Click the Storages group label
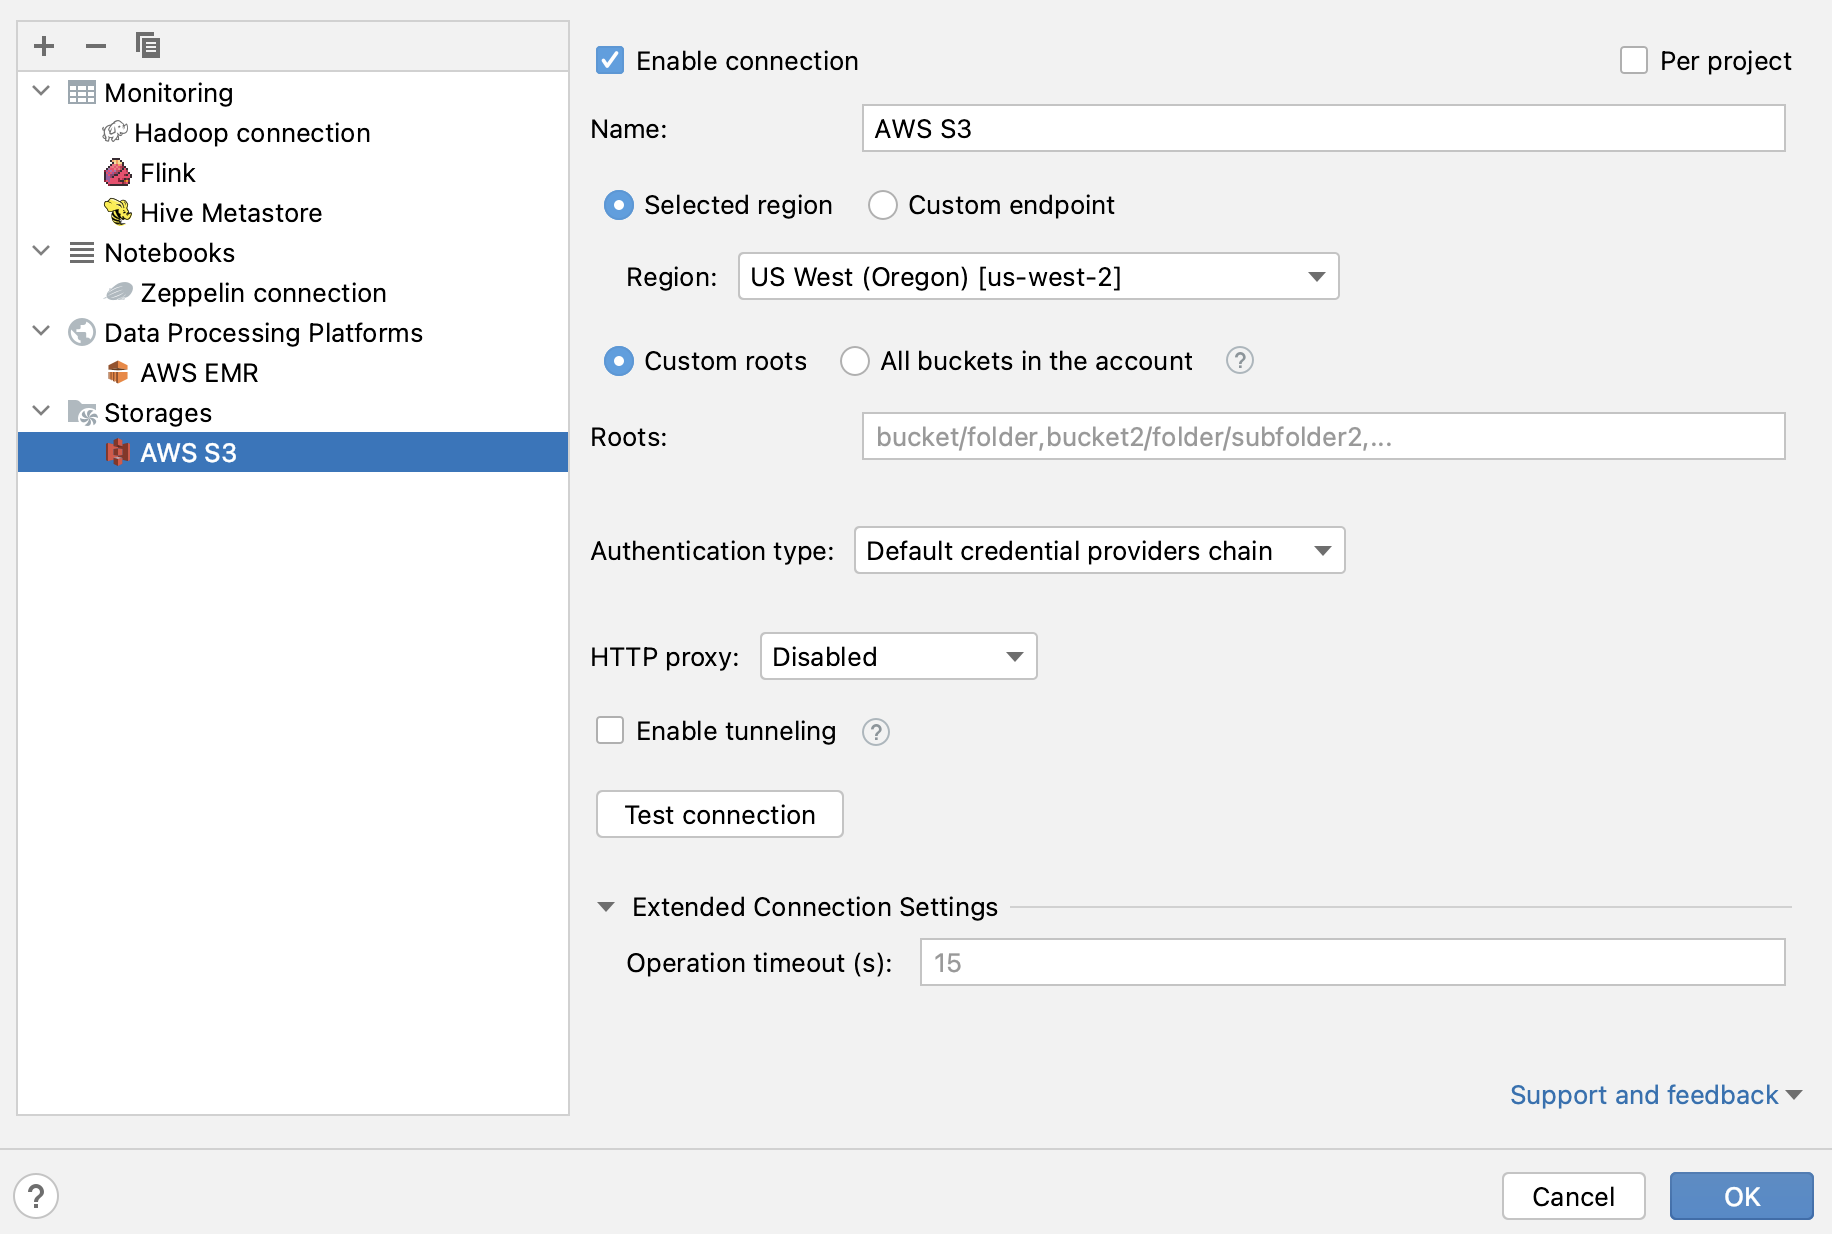 (158, 413)
